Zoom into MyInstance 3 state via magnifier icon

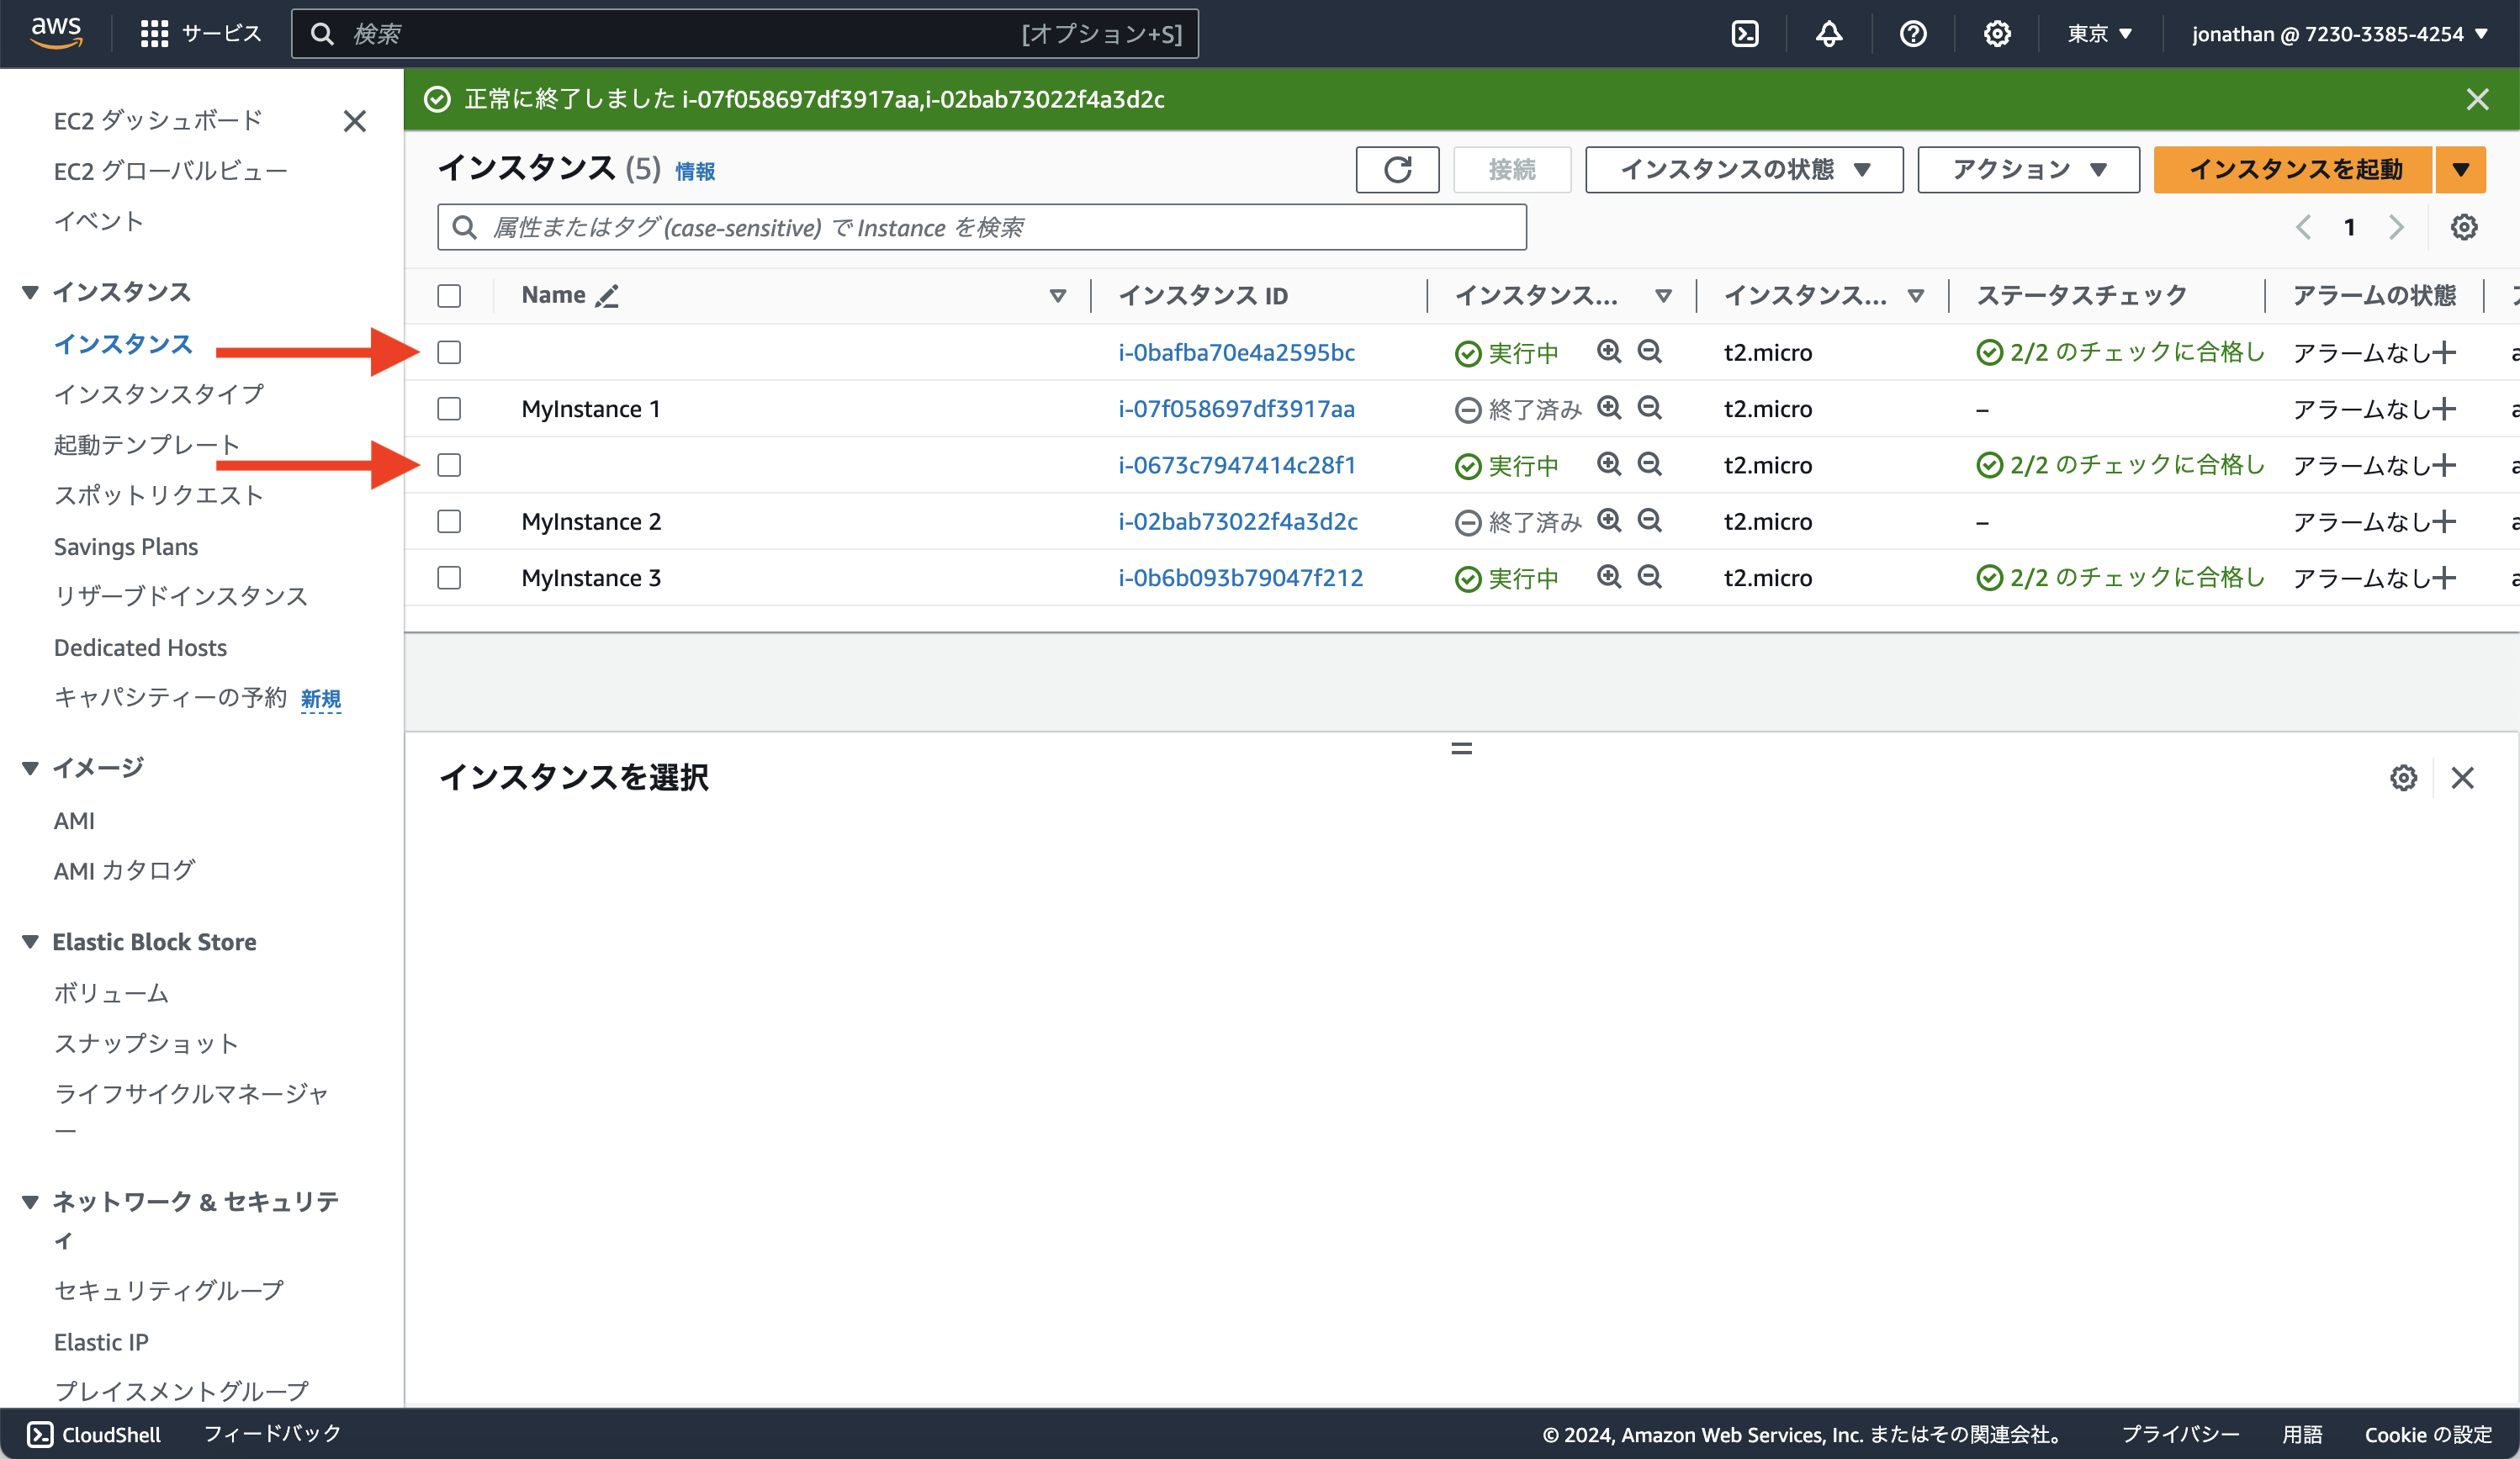coord(1609,577)
